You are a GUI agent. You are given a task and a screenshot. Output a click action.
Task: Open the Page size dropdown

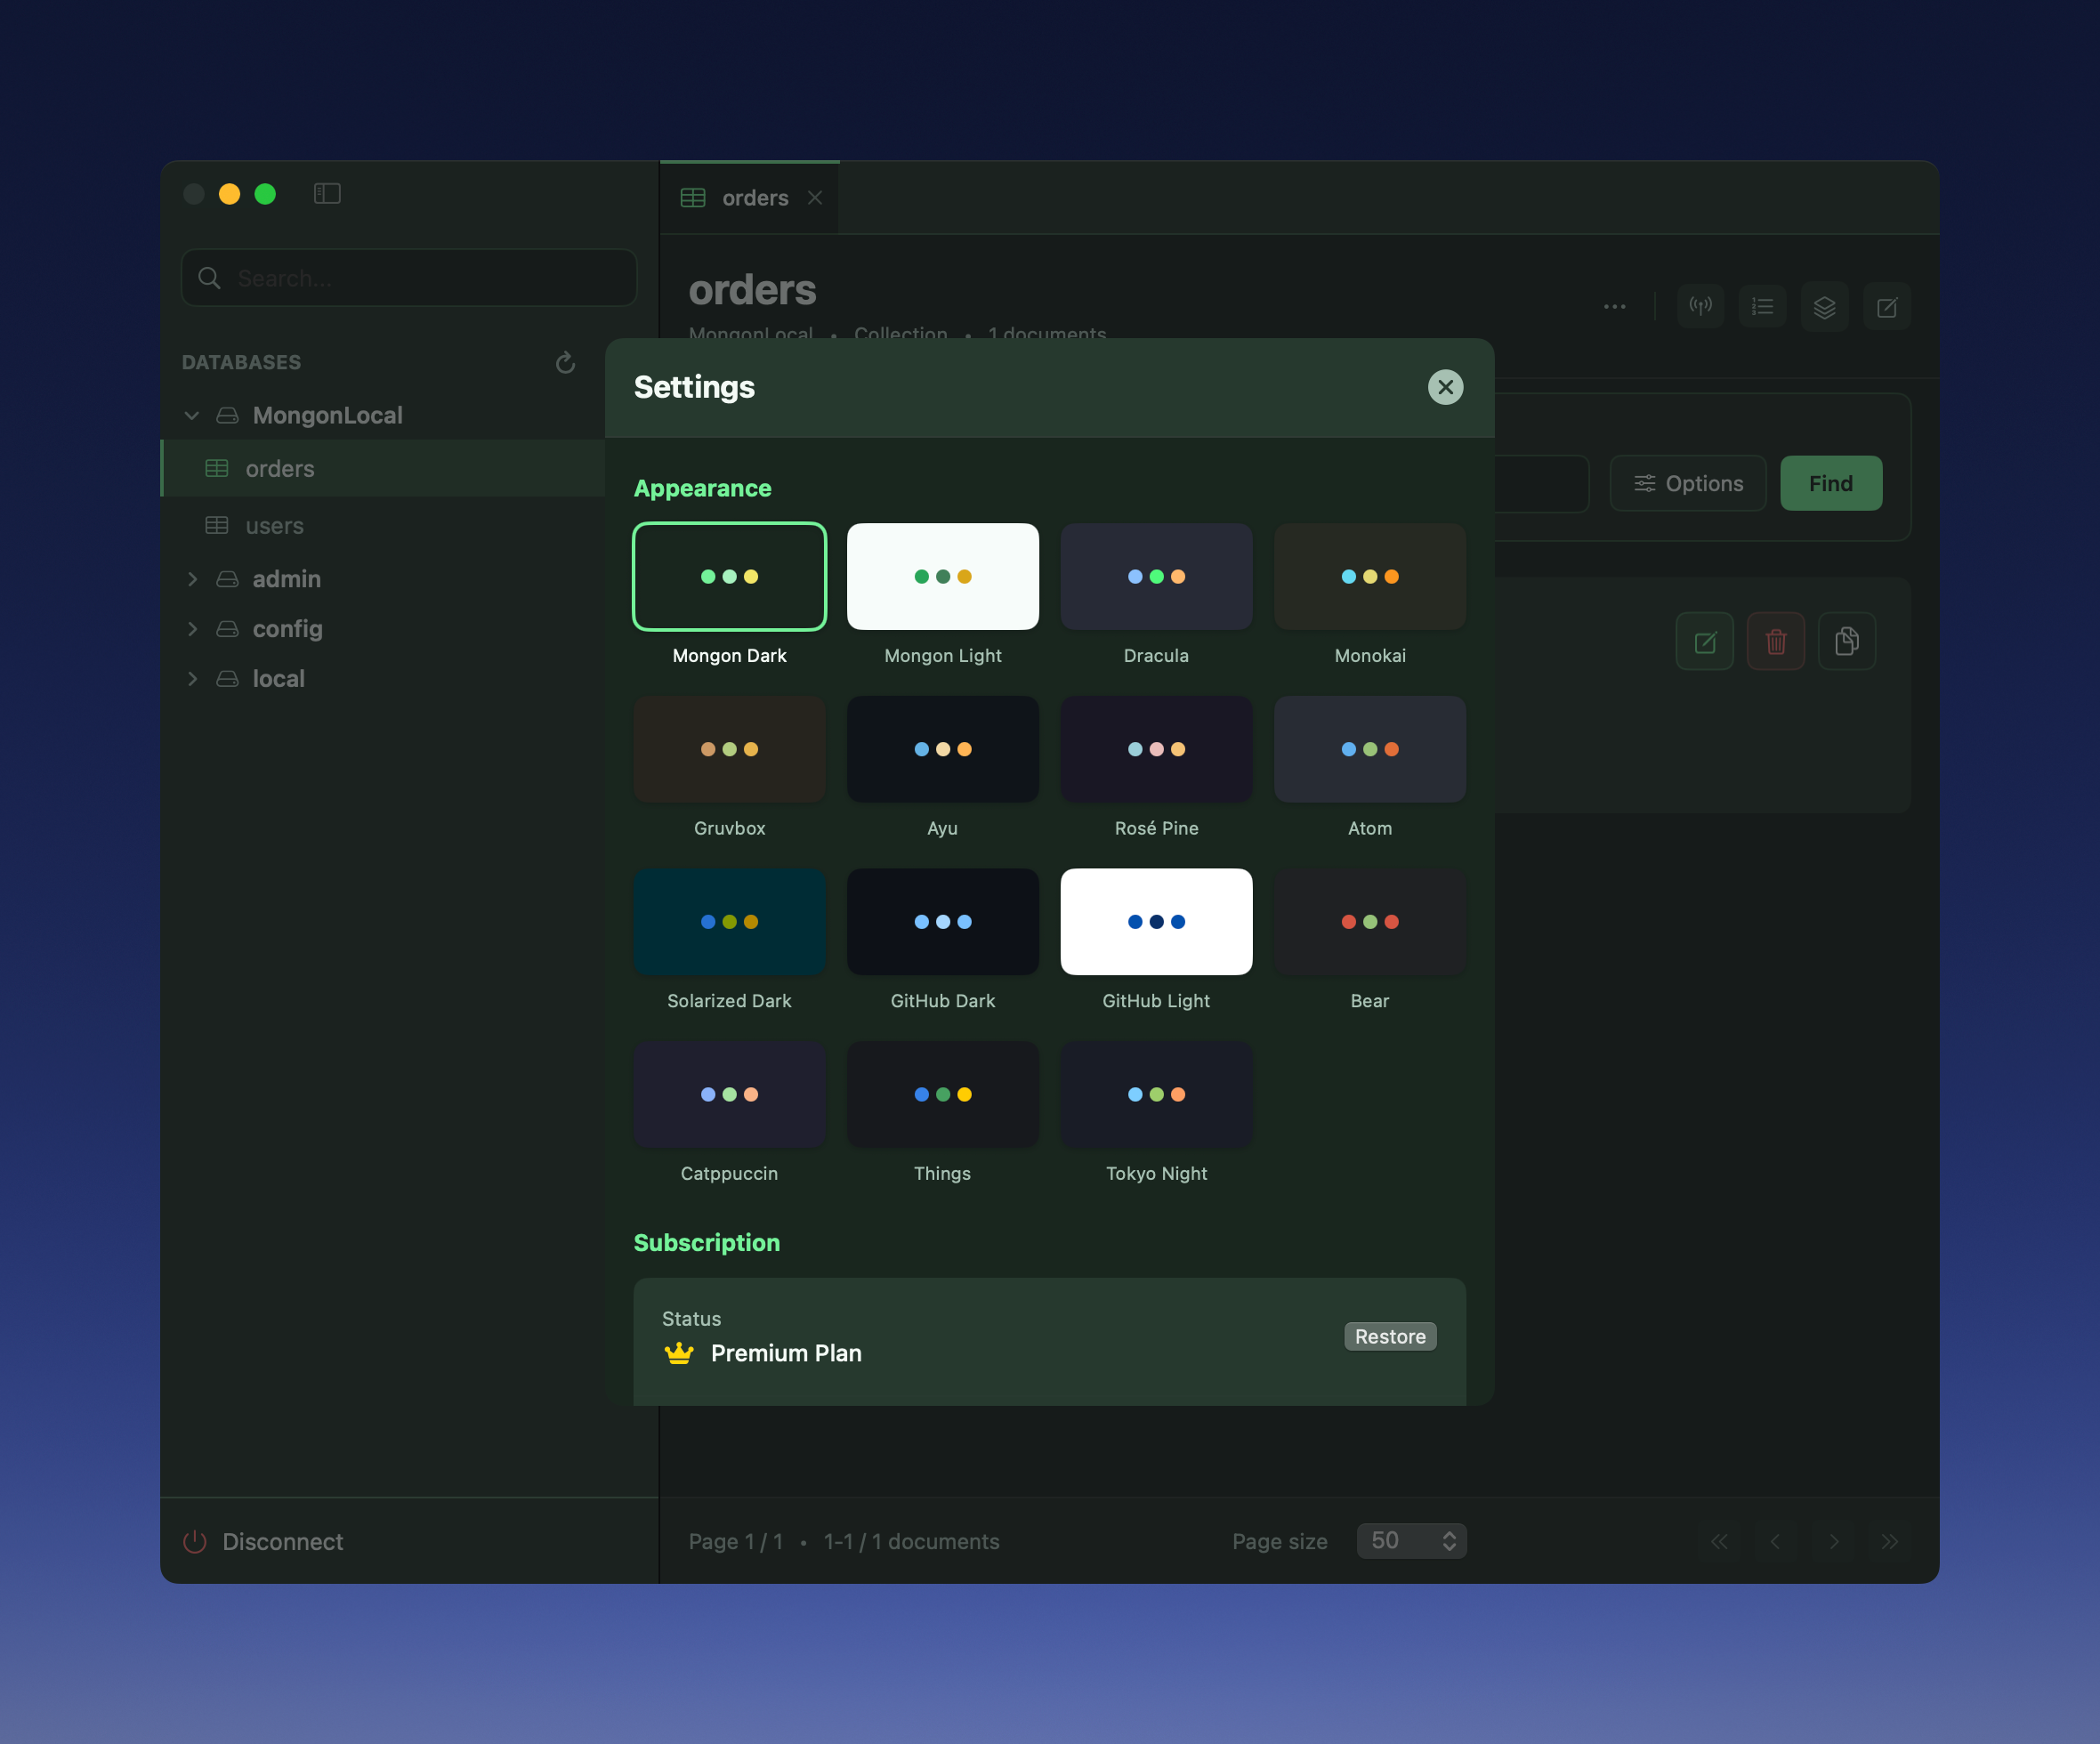pos(1411,1540)
